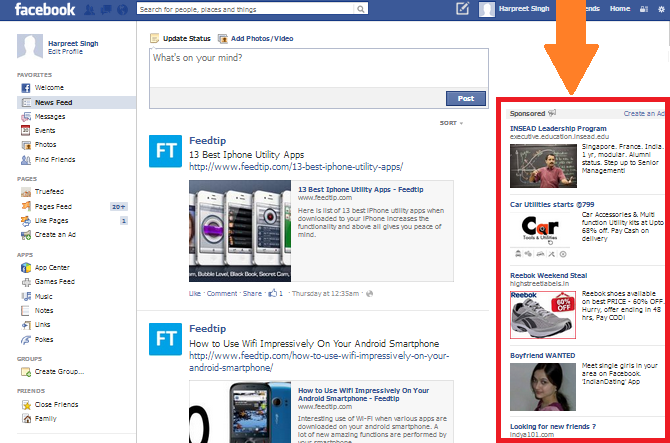Open Car Utilities starts @799 ad
The height and width of the screenshot is (443, 670).
[552, 205]
